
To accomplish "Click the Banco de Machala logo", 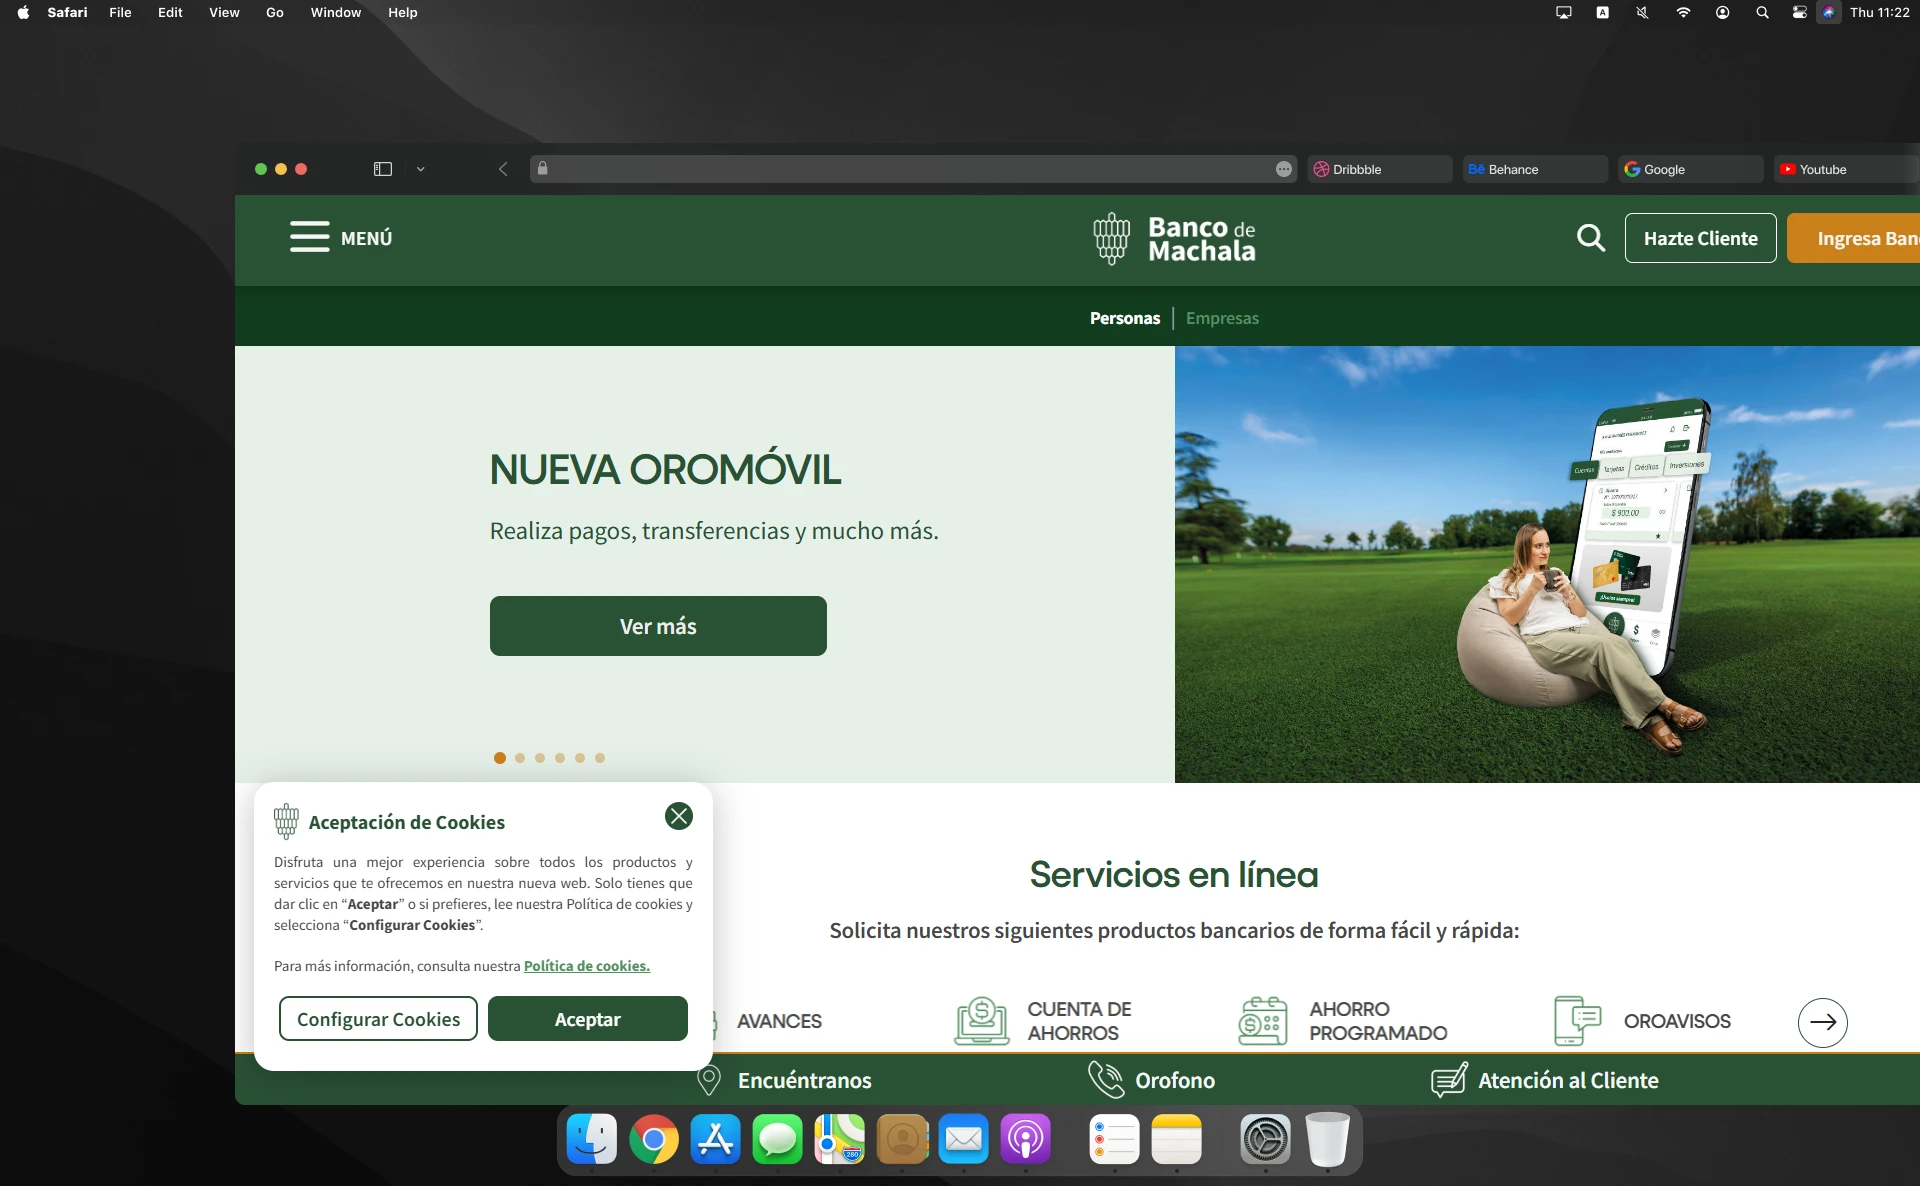I will tap(1174, 239).
